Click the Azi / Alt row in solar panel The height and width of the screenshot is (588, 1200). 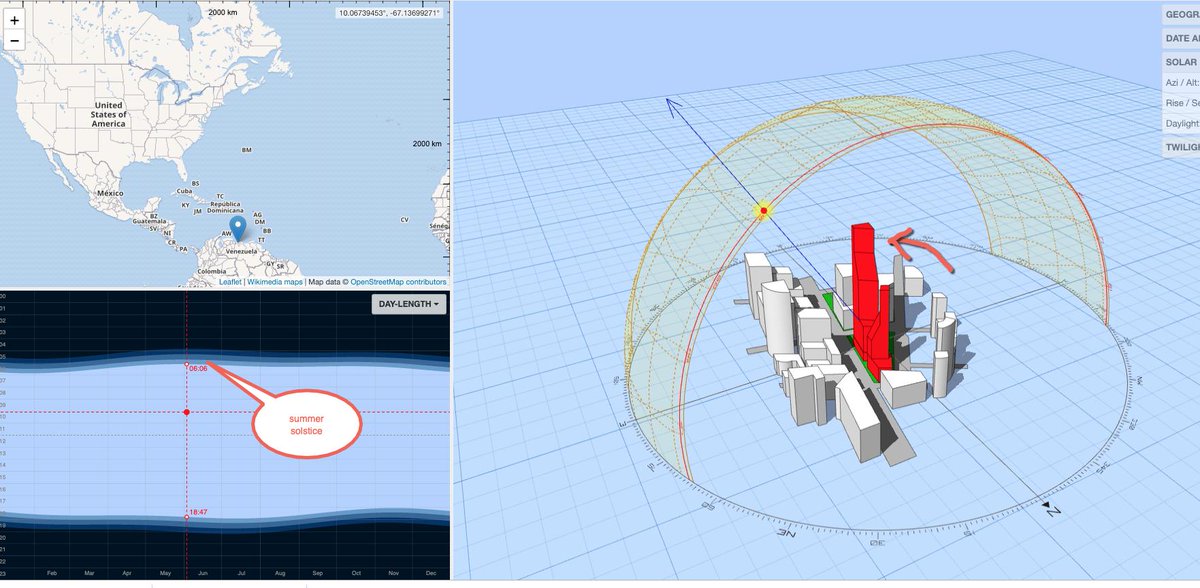[1181, 82]
